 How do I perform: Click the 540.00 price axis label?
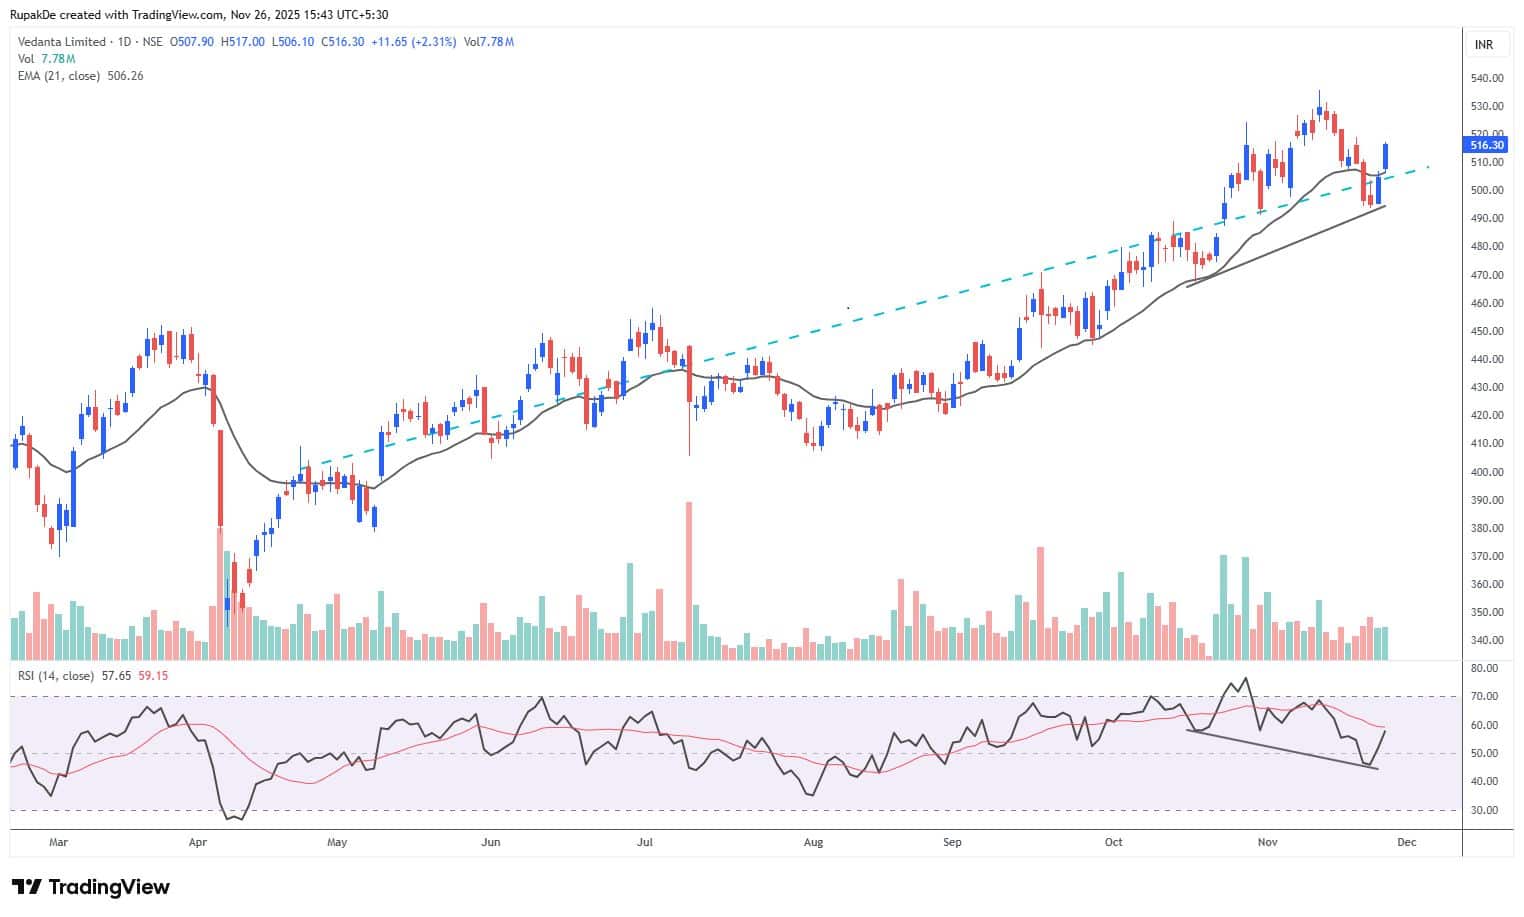pos(1487,78)
